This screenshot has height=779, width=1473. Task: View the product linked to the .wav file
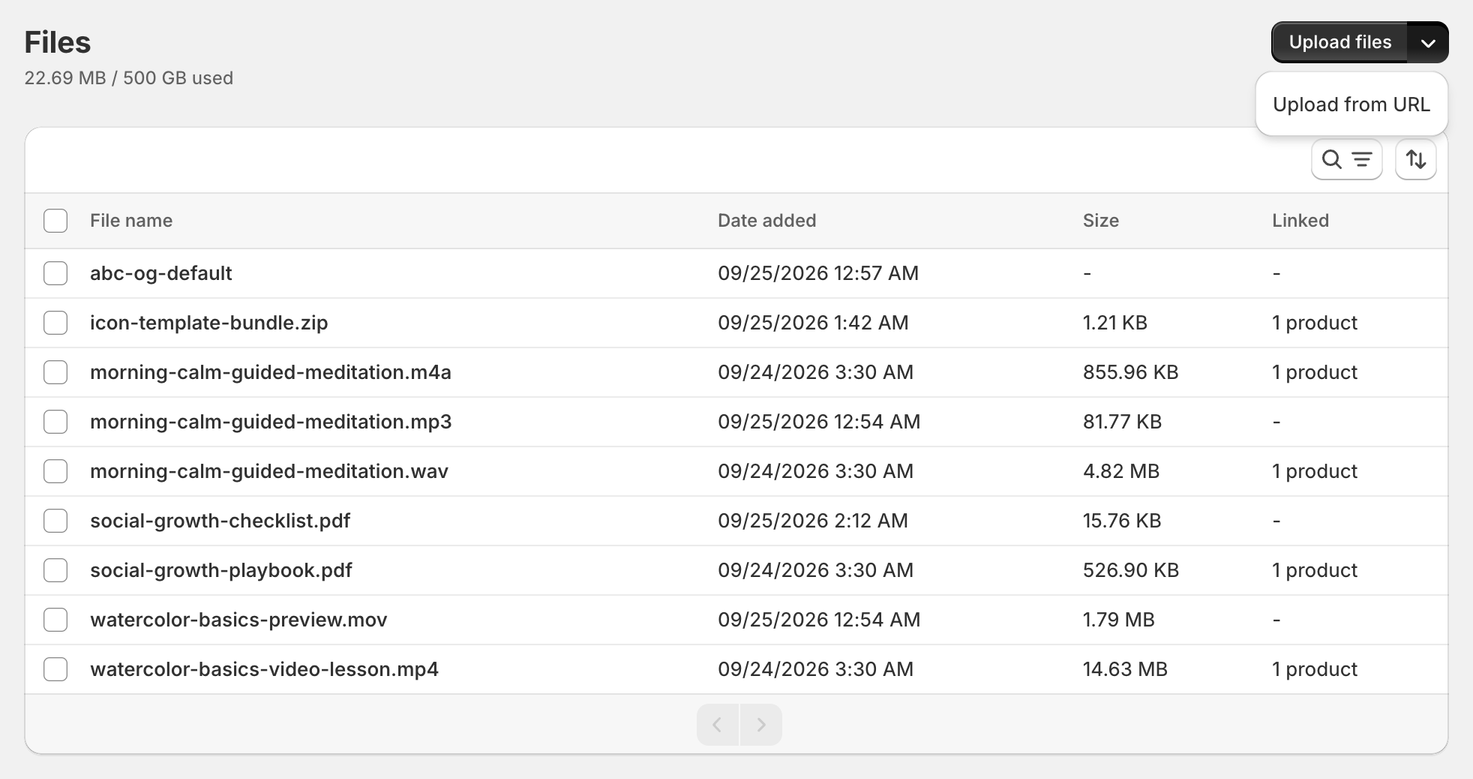click(x=1315, y=471)
